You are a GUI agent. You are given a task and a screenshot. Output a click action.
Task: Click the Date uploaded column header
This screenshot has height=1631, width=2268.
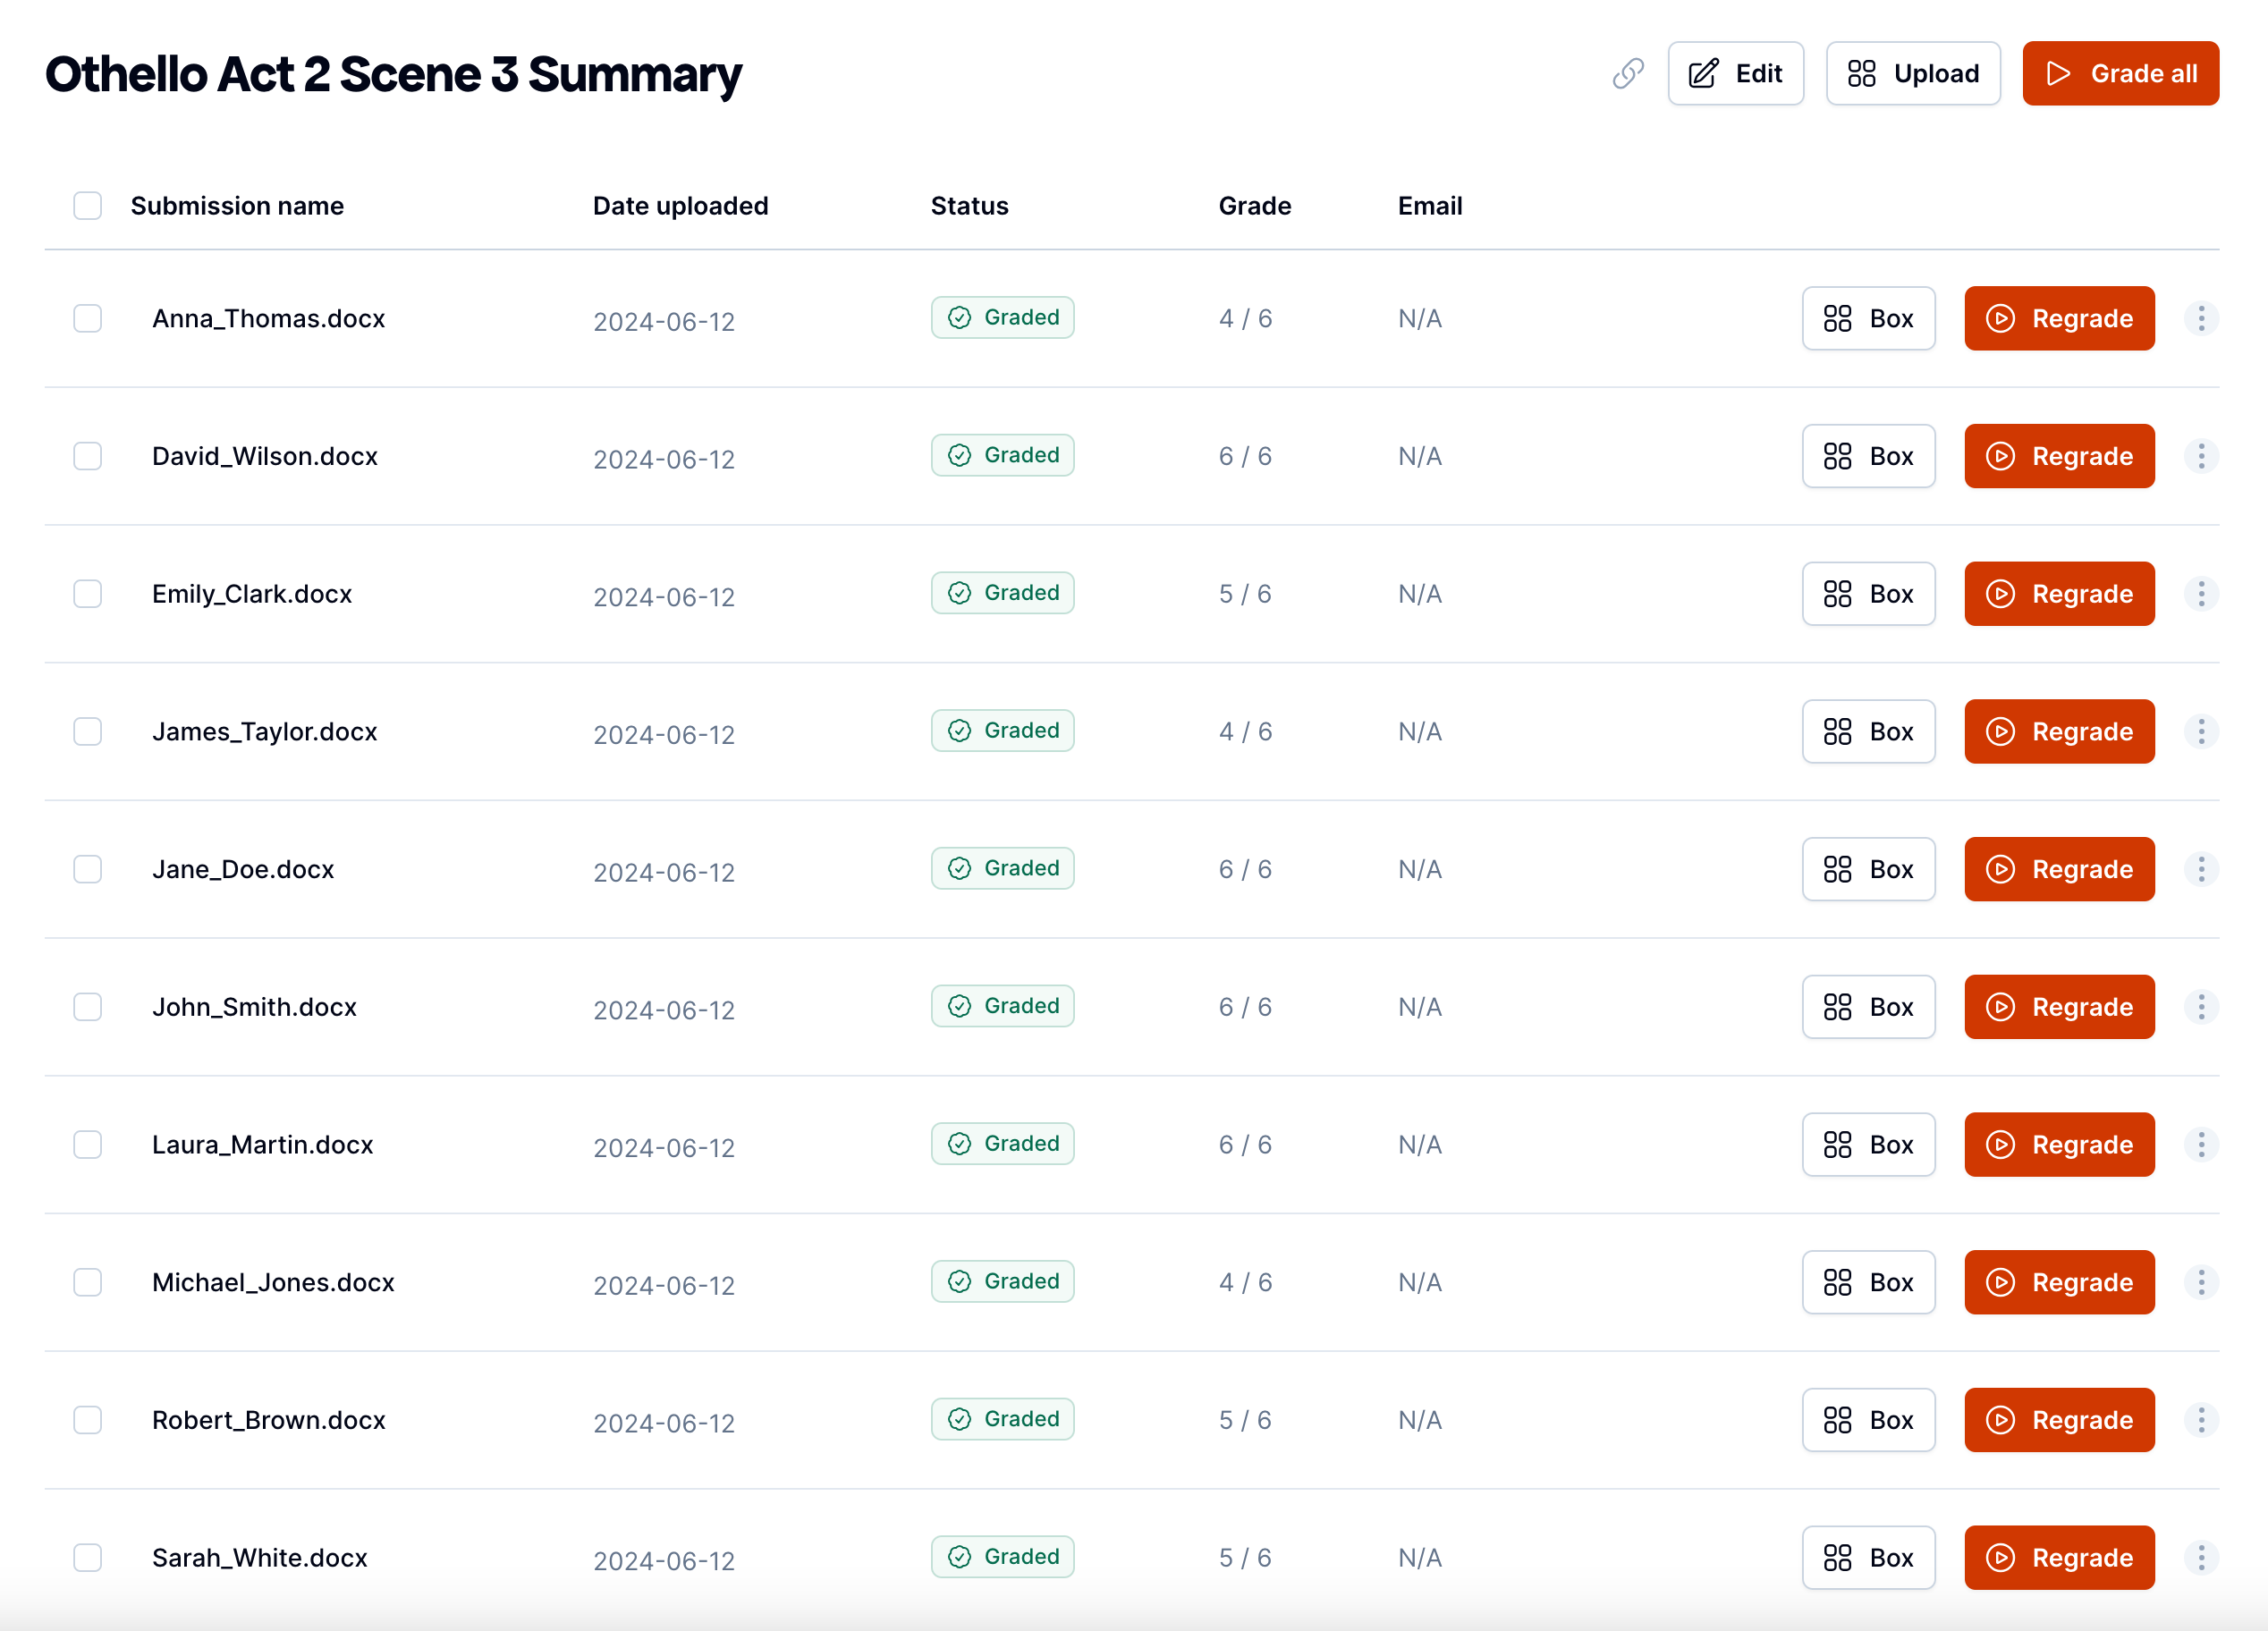click(x=680, y=206)
